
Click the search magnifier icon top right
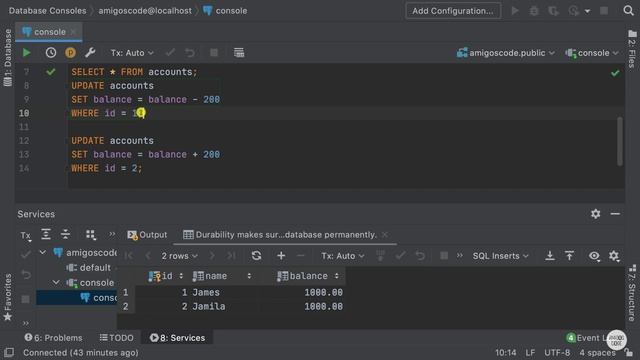click(628, 11)
